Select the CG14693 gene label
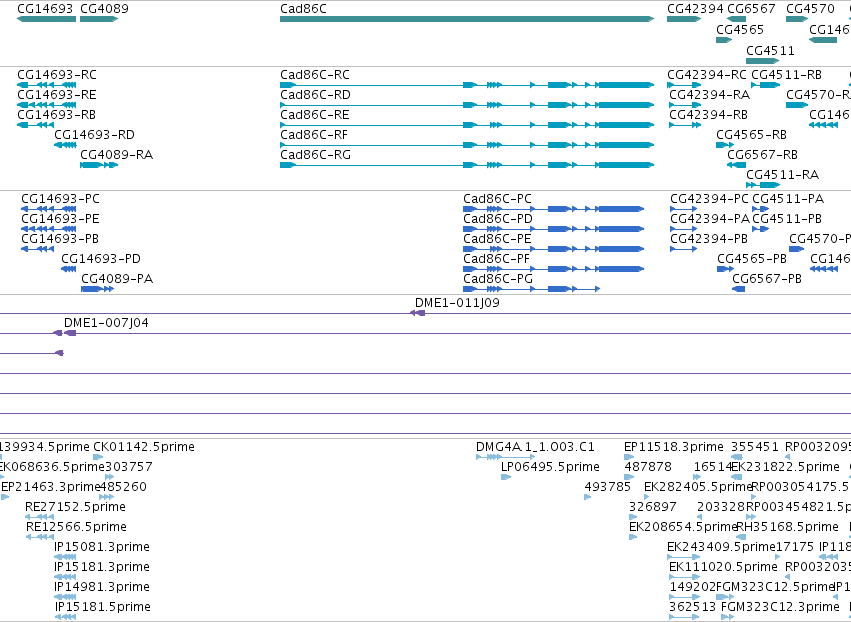 point(45,9)
